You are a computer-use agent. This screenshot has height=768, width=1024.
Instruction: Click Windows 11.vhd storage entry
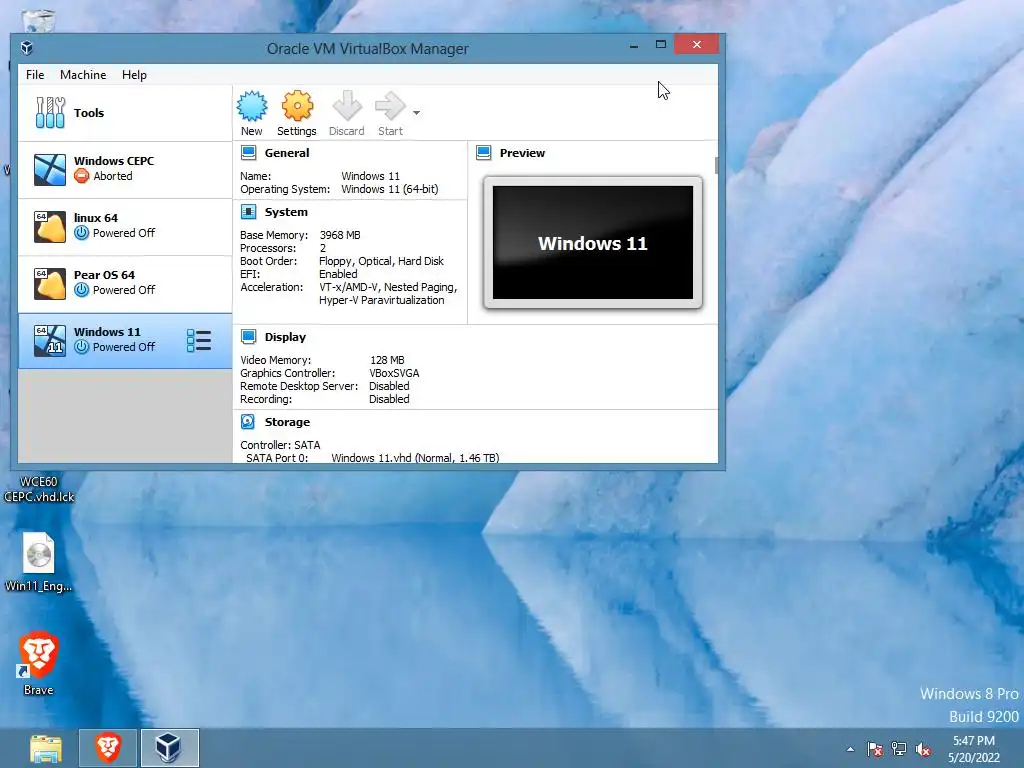click(x=415, y=458)
